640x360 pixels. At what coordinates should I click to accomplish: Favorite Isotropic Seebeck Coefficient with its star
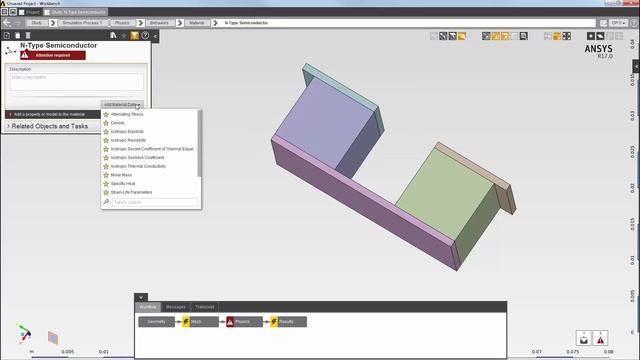(x=106, y=158)
